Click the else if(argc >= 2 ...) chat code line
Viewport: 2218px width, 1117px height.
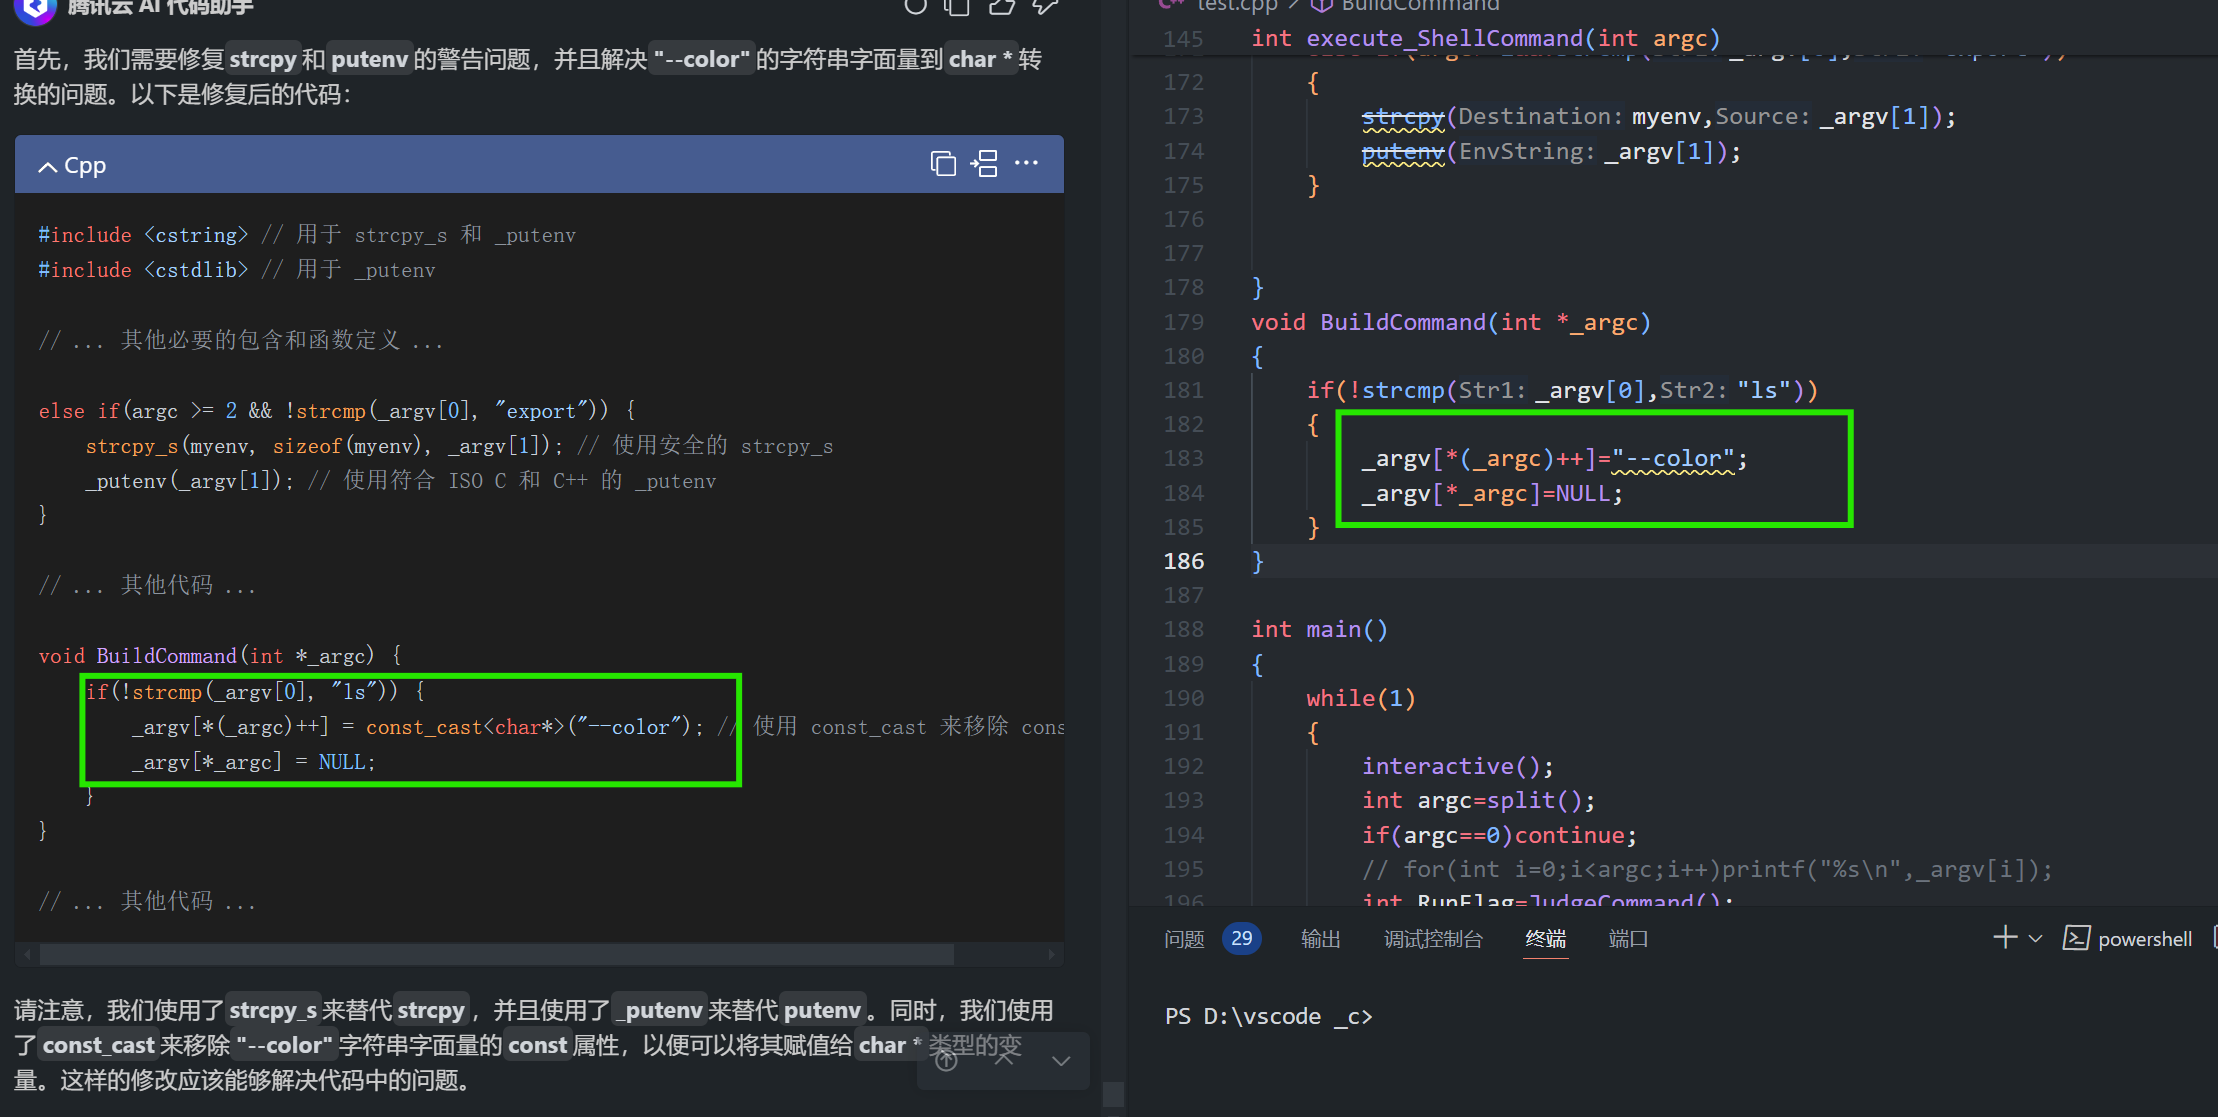tap(337, 411)
